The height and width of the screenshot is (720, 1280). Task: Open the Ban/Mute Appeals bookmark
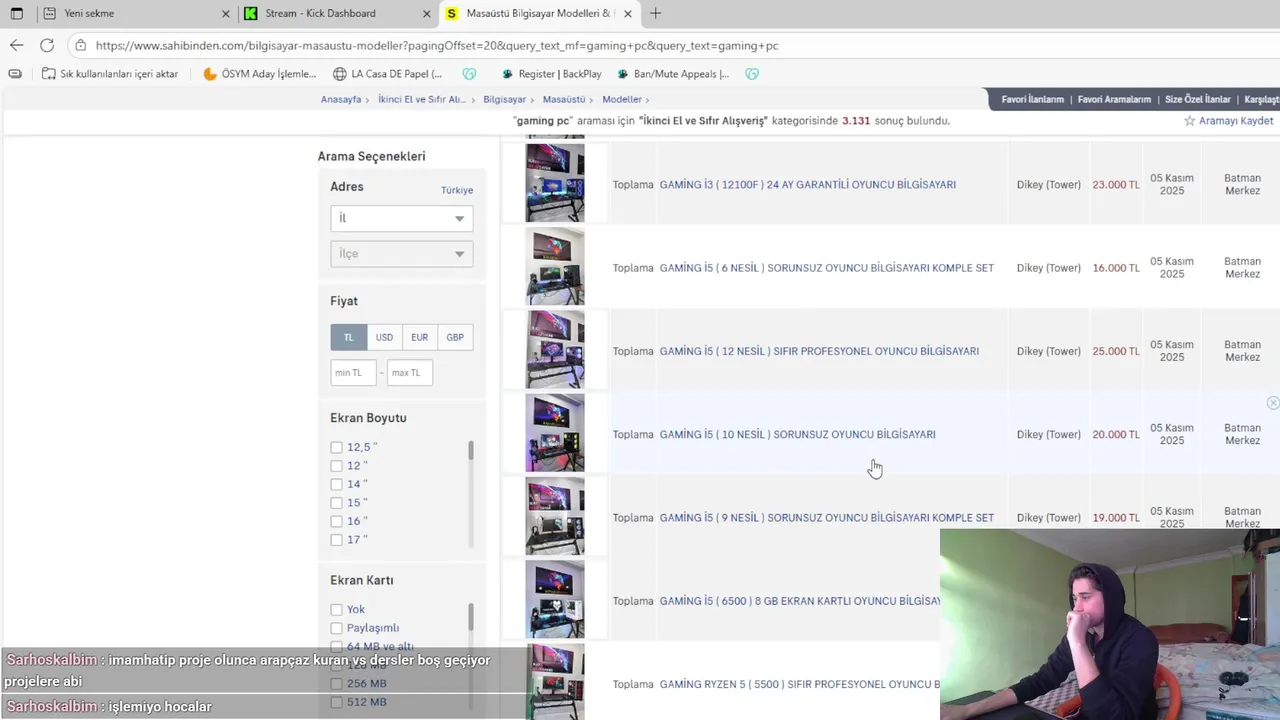point(673,74)
